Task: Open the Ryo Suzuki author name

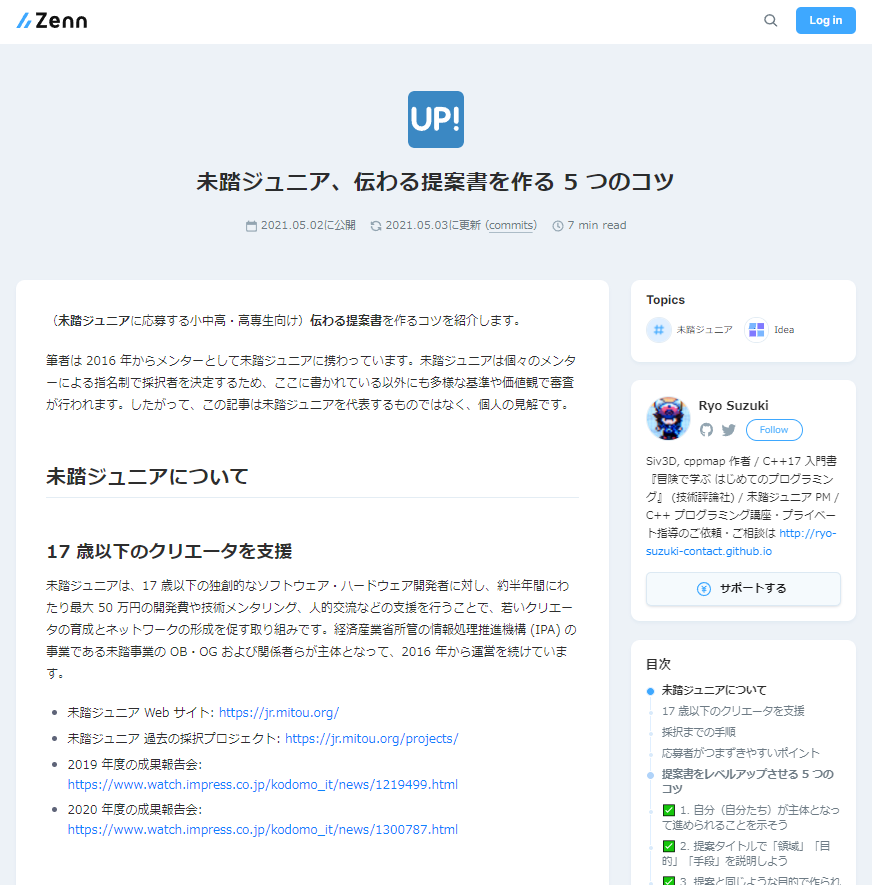Action: pyautogui.click(x=733, y=405)
